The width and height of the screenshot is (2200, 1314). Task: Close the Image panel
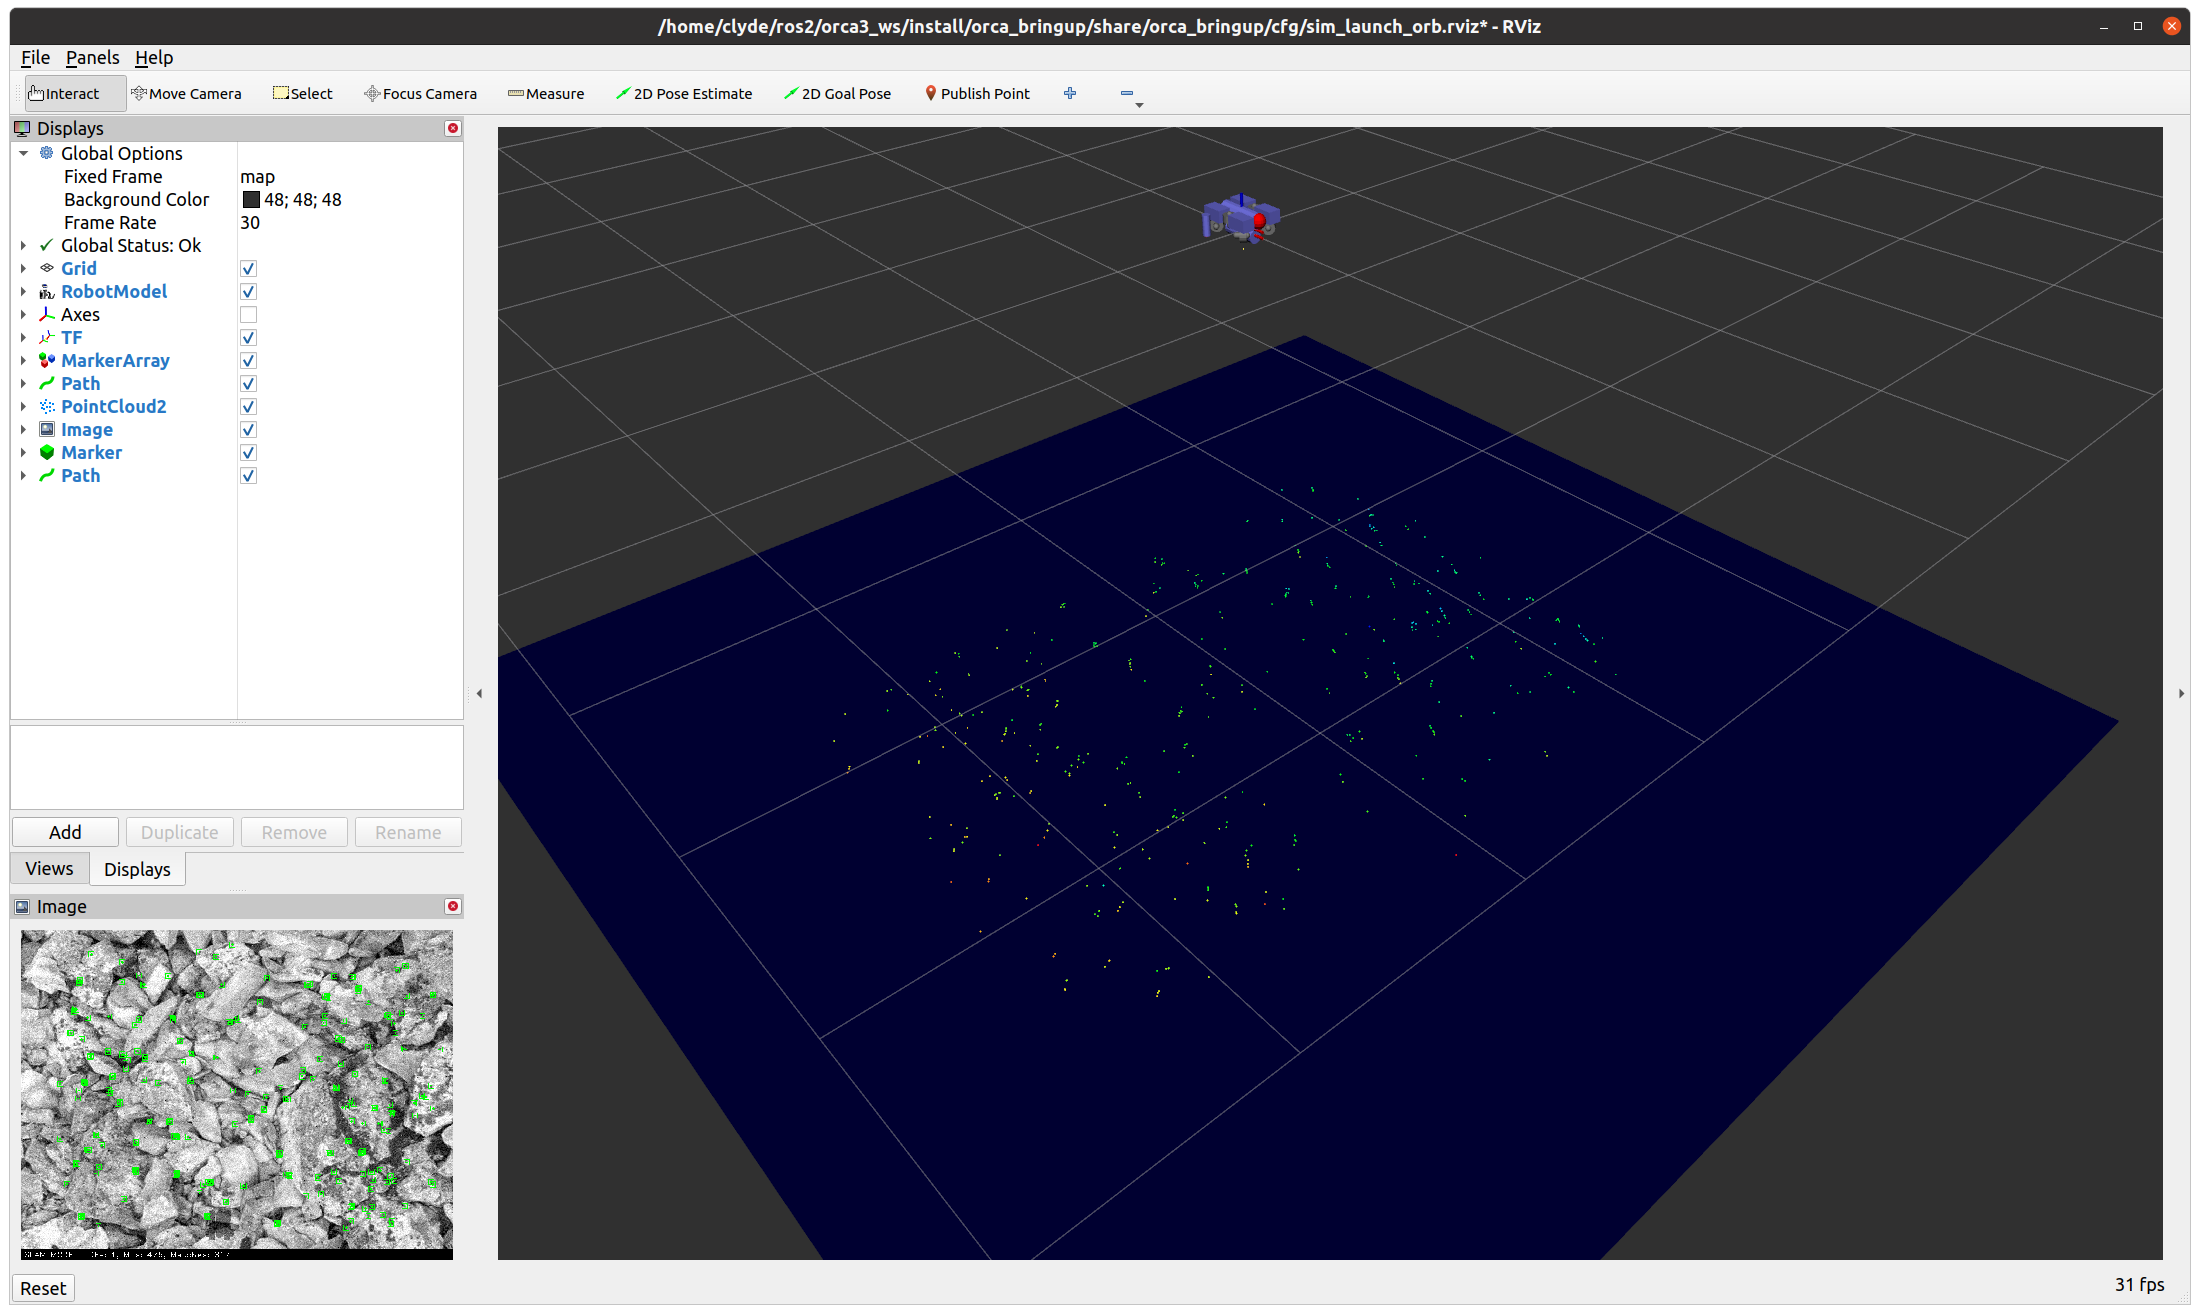(453, 906)
